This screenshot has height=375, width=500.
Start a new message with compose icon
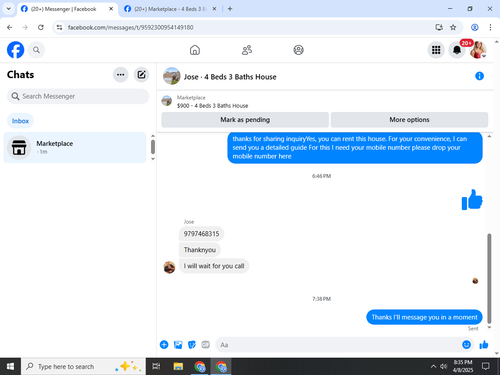[141, 75]
